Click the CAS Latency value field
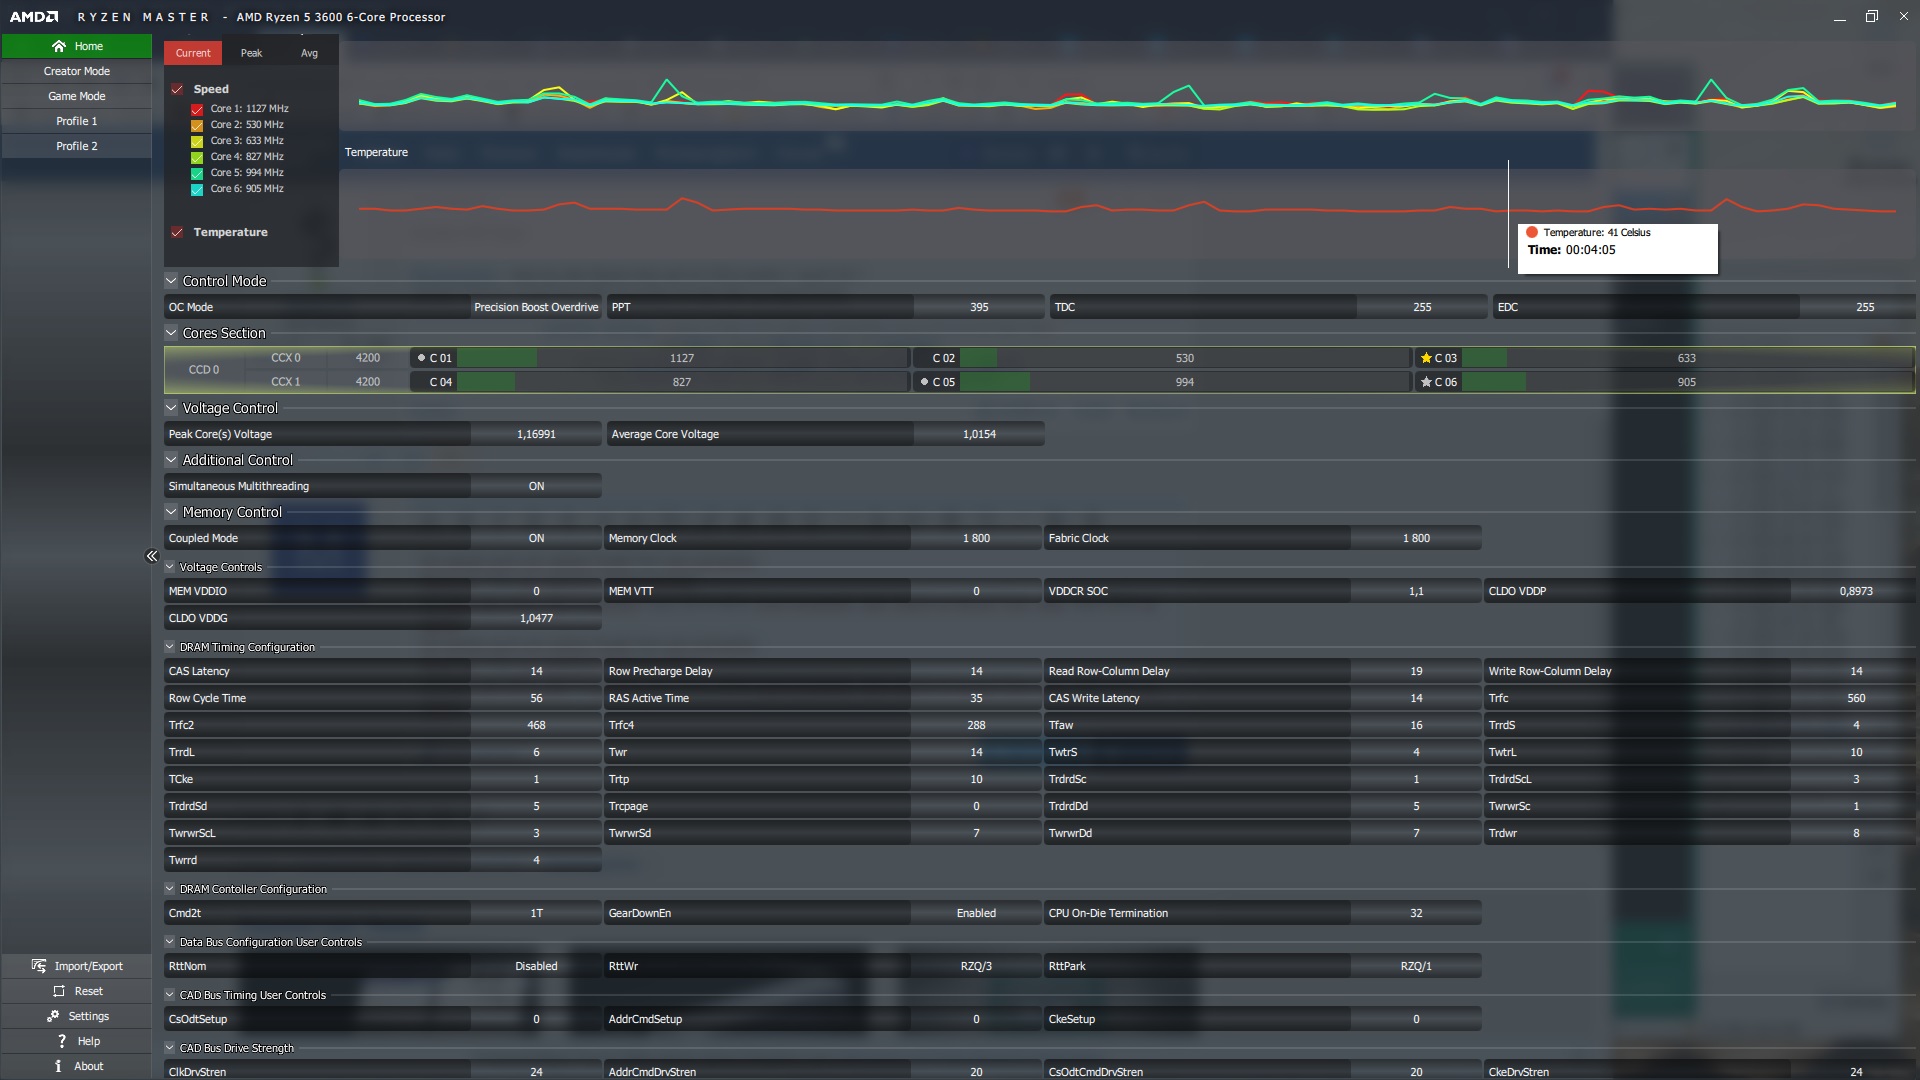1920x1080 pixels. 536,671
